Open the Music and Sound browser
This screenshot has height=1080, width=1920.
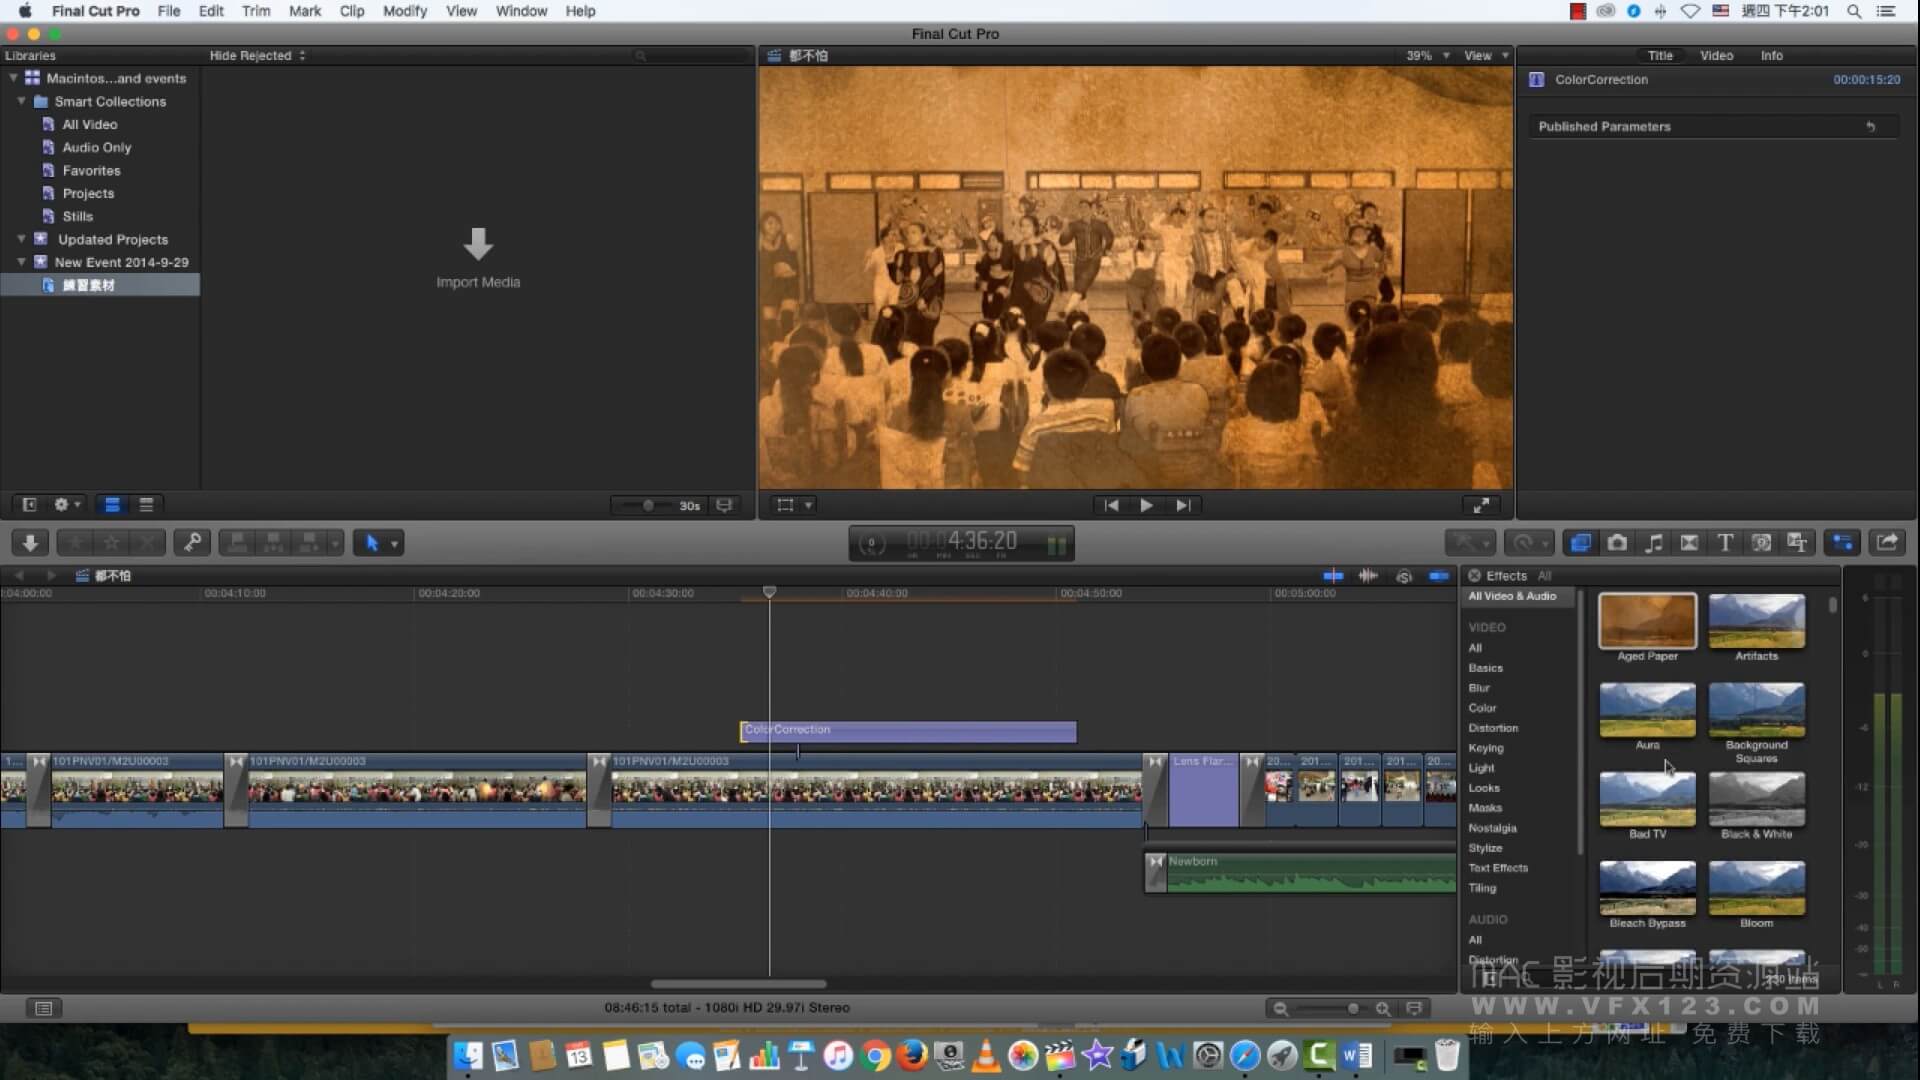[1654, 543]
